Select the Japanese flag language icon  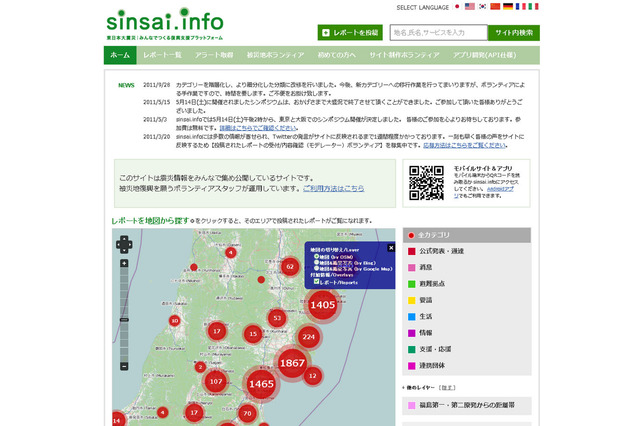tap(457, 7)
